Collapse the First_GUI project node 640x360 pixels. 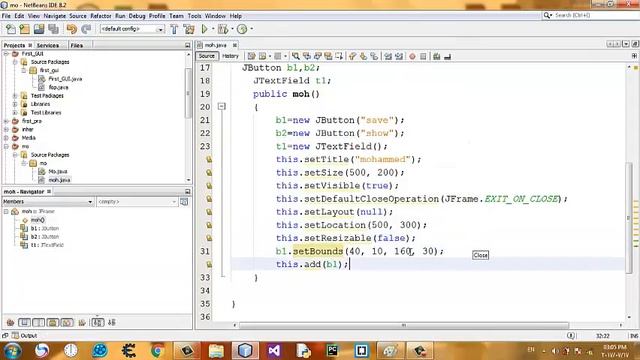[6, 53]
